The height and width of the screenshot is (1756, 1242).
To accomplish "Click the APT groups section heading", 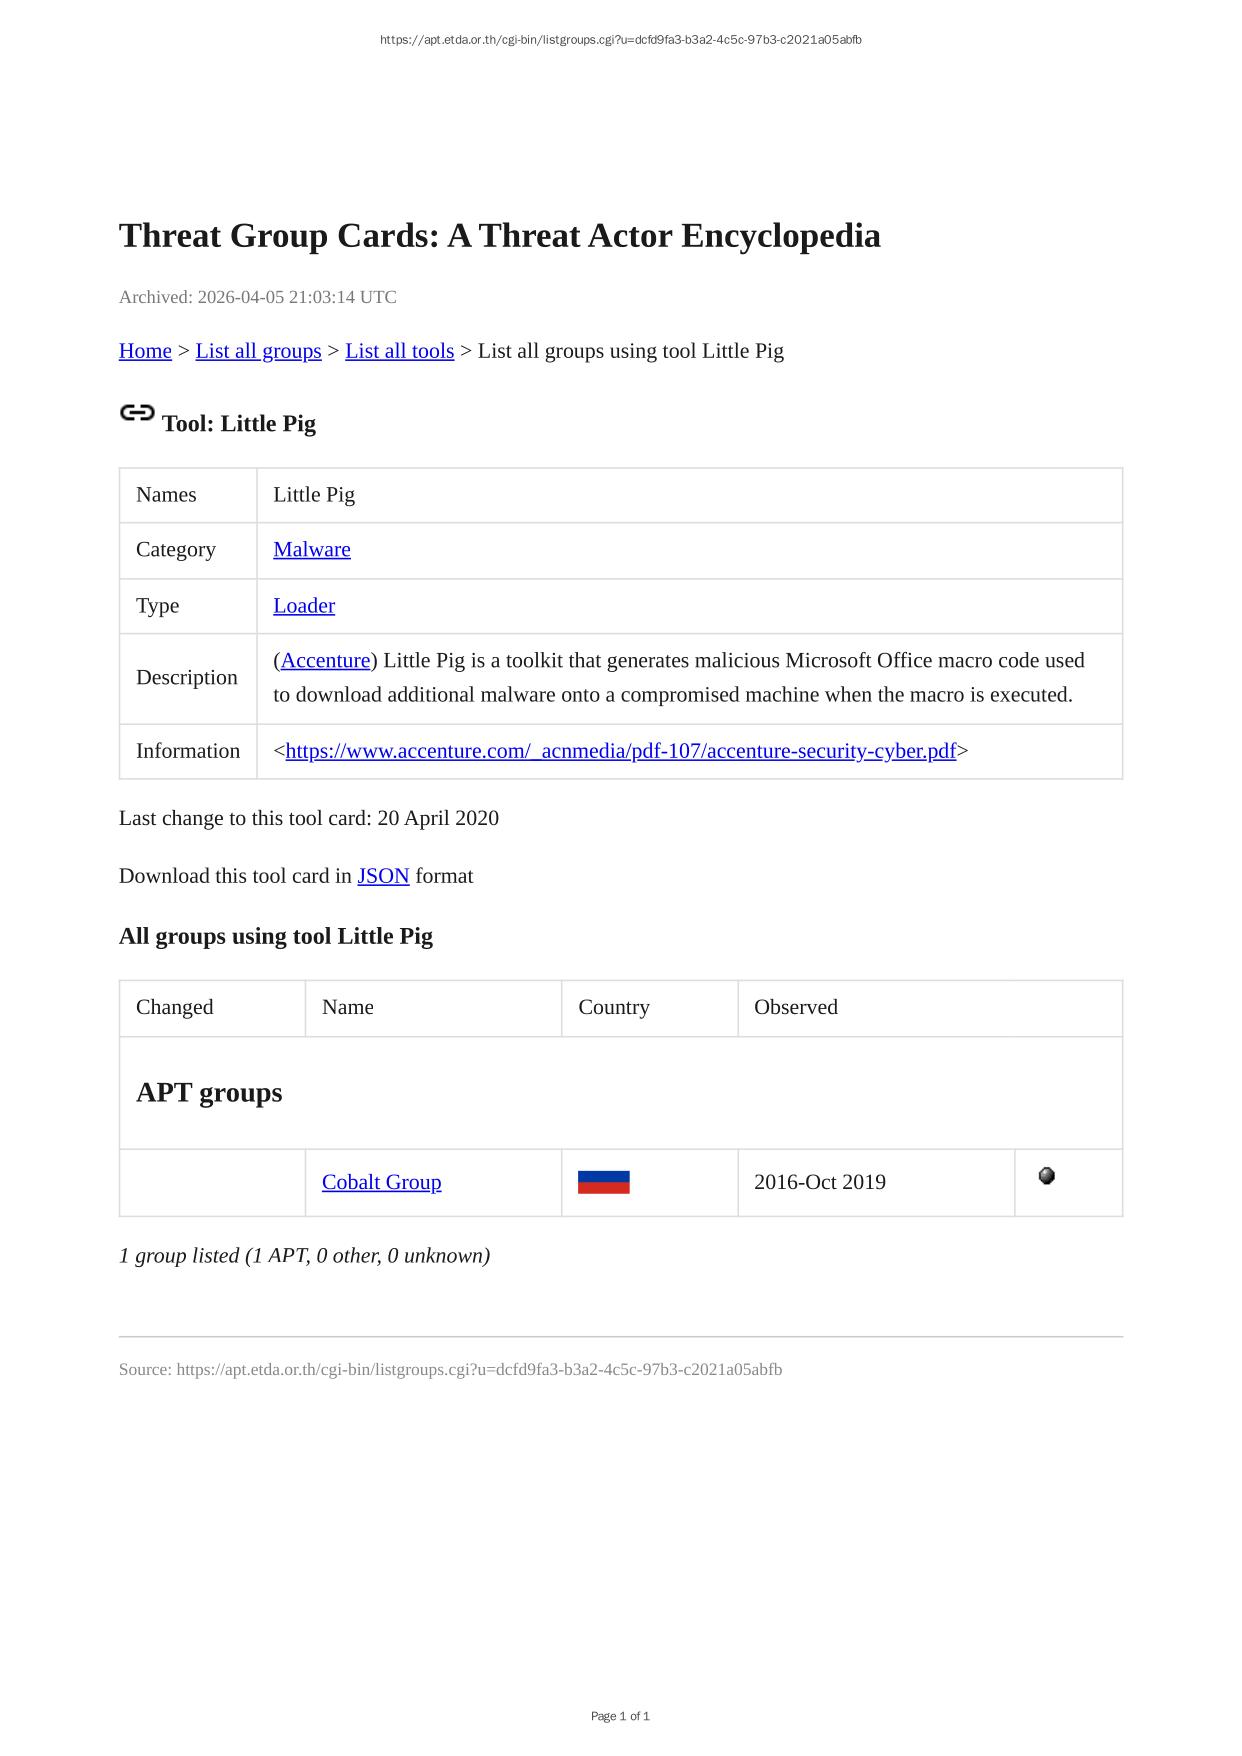I will (x=209, y=1092).
